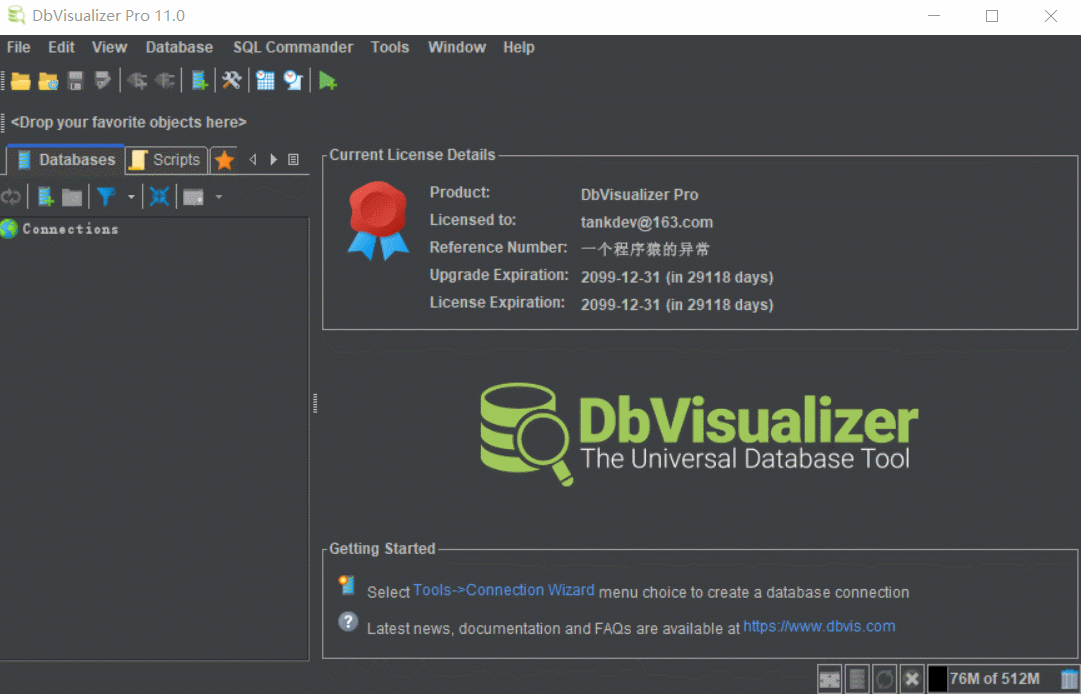Open Tool Properties via the wrench icon

(x=231, y=80)
